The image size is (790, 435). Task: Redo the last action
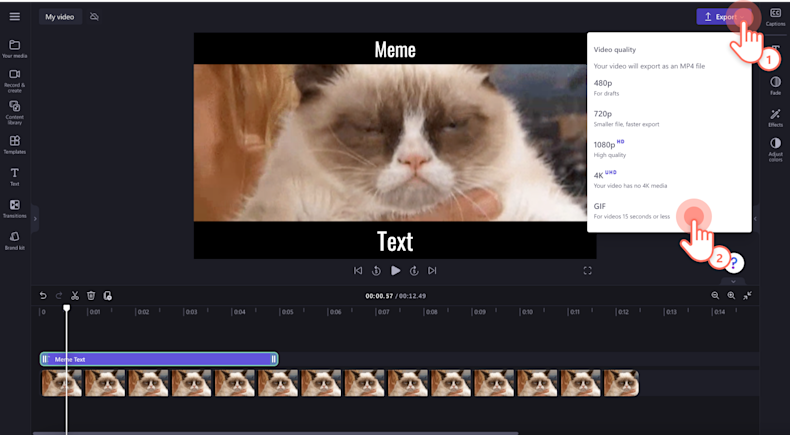tap(59, 295)
